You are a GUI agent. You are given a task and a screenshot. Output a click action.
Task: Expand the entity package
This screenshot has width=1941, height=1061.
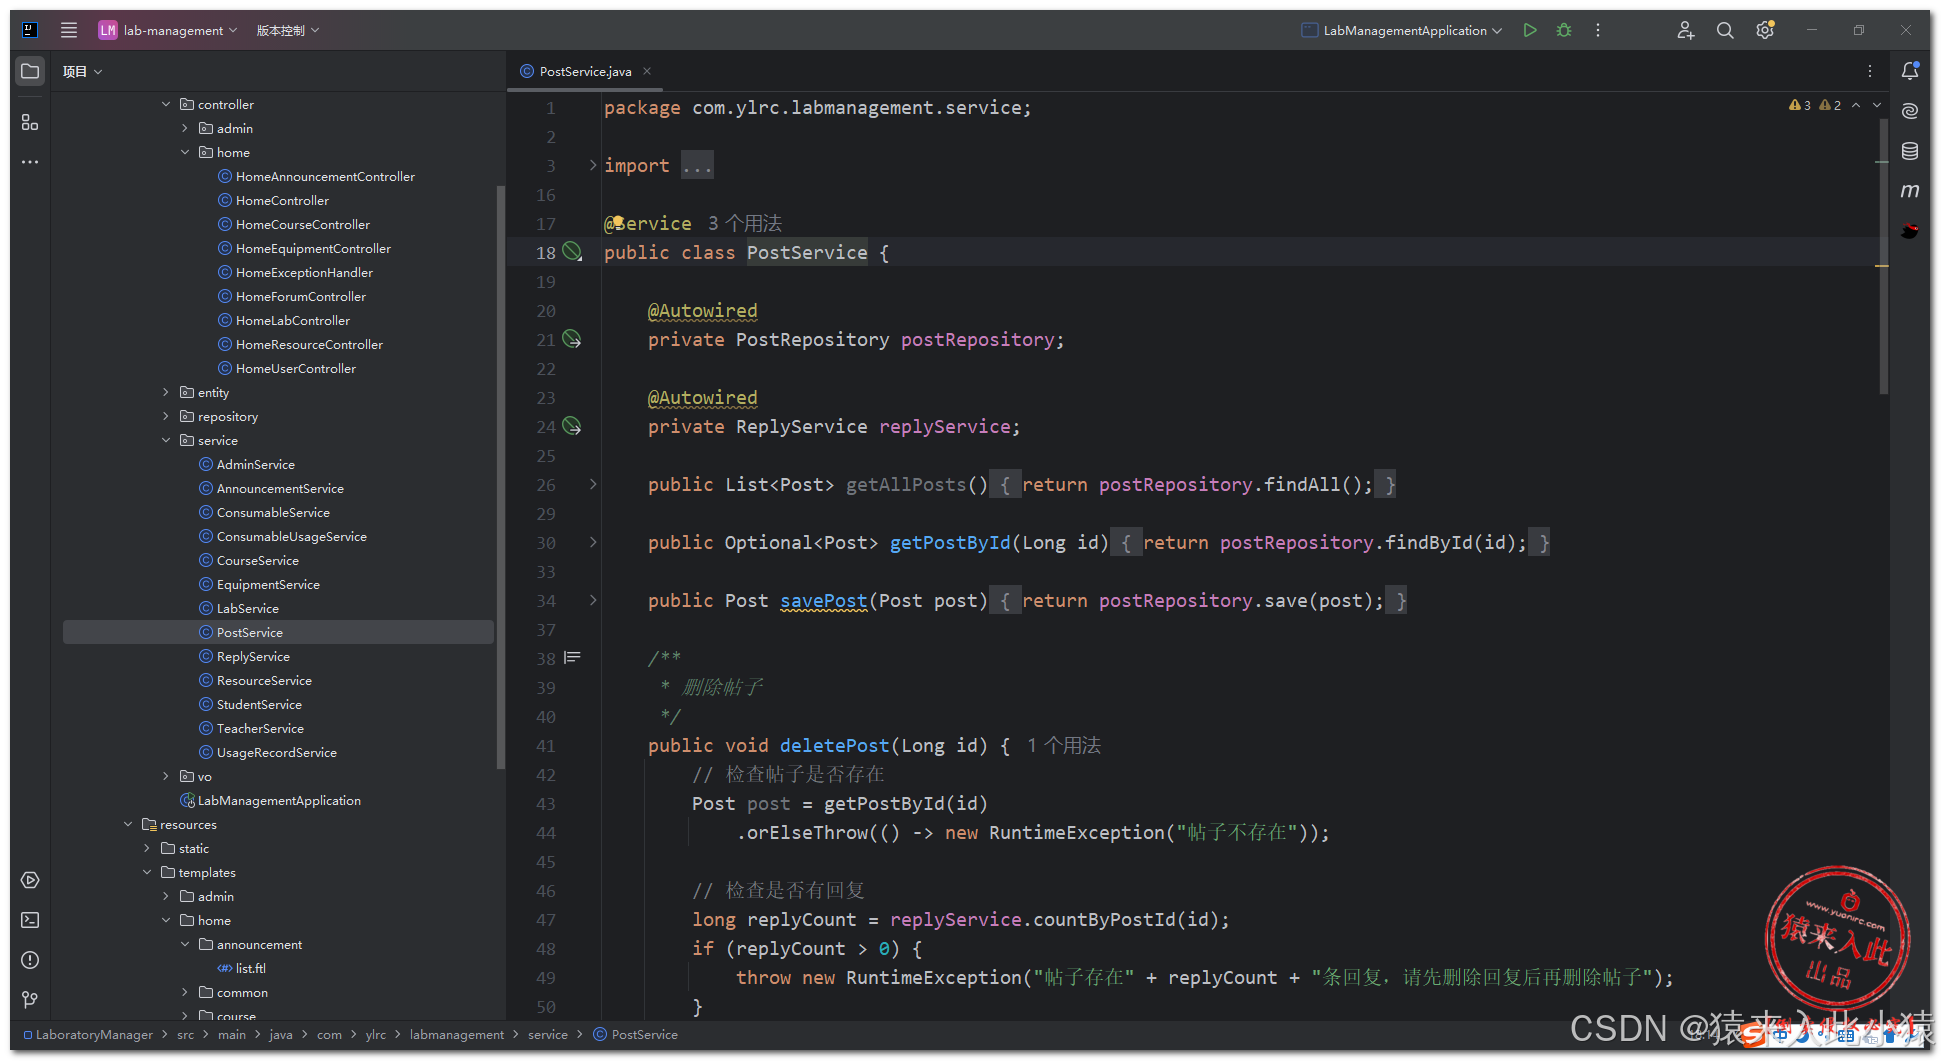166,392
